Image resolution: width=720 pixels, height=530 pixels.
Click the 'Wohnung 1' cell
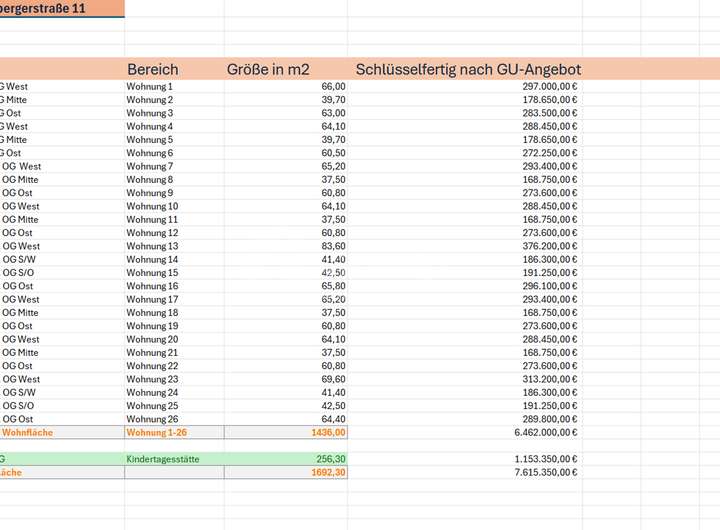point(150,87)
